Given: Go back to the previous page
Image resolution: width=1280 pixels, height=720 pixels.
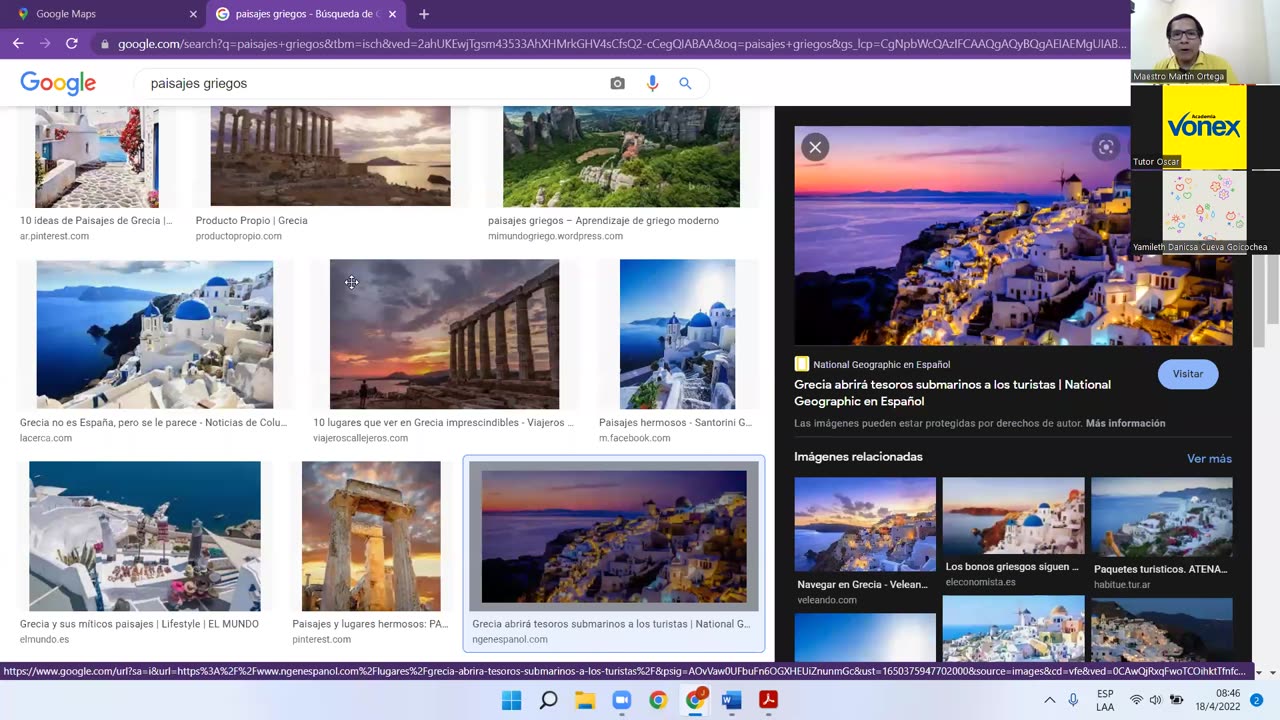Looking at the screenshot, I should [18, 43].
